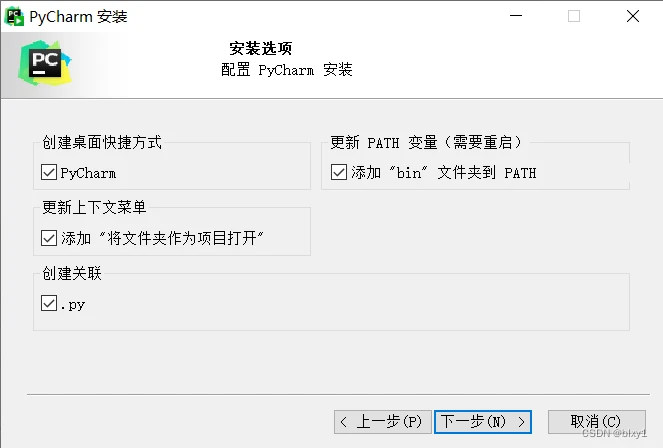This screenshot has width=663, height=448.
Task: Click the 安装选项 heading
Action: tap(260, 48)
